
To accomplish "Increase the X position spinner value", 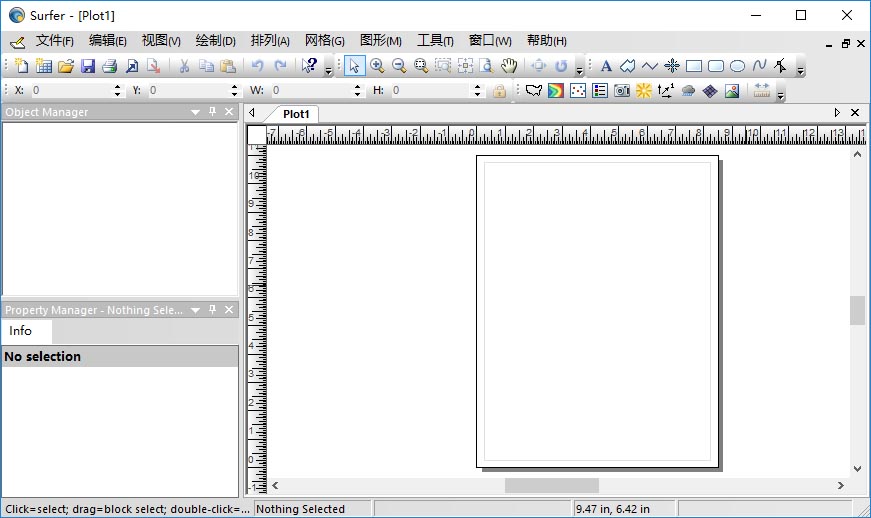I will point(118,87).
